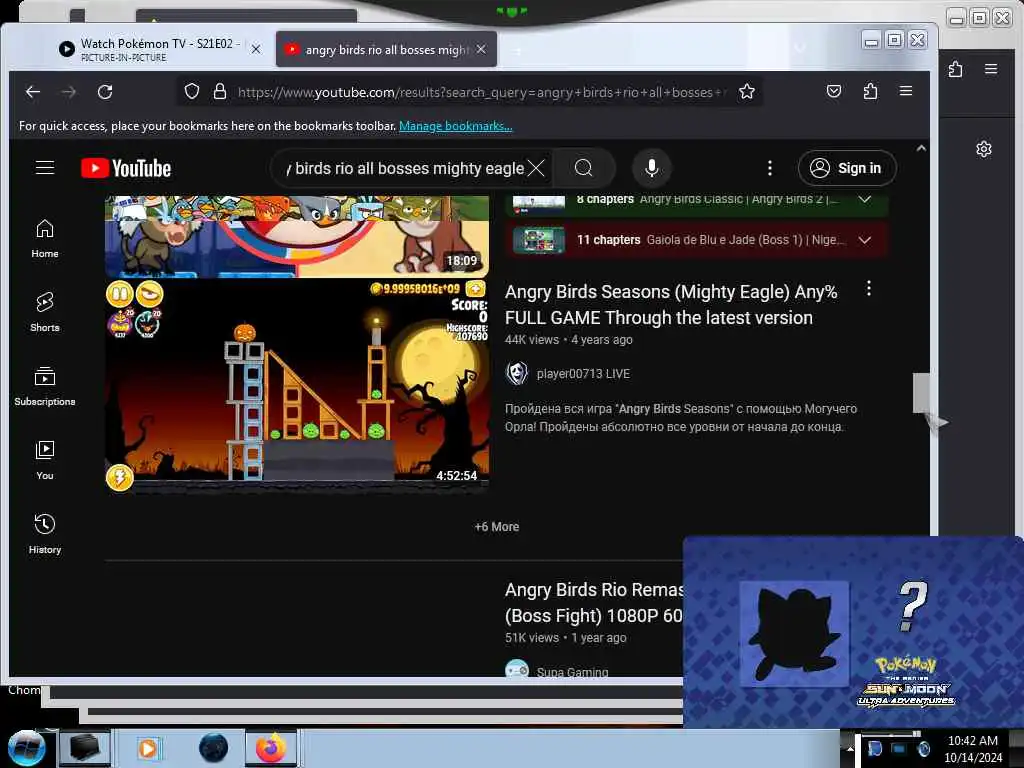The image size is (1024, 768).
Task: Reload the YouTube page
Action: (x=105, y=92)
